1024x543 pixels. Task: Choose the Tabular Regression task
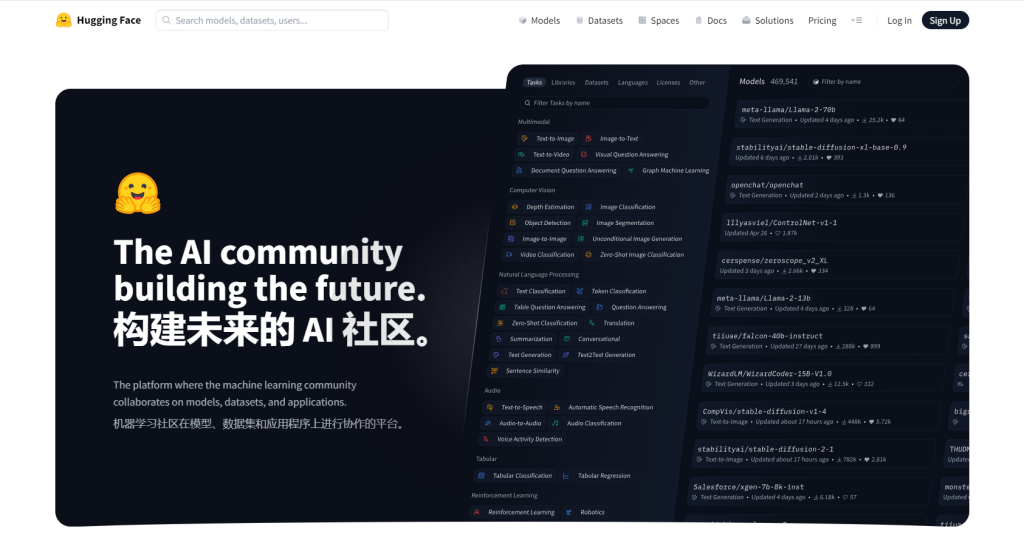click(604, 476)
